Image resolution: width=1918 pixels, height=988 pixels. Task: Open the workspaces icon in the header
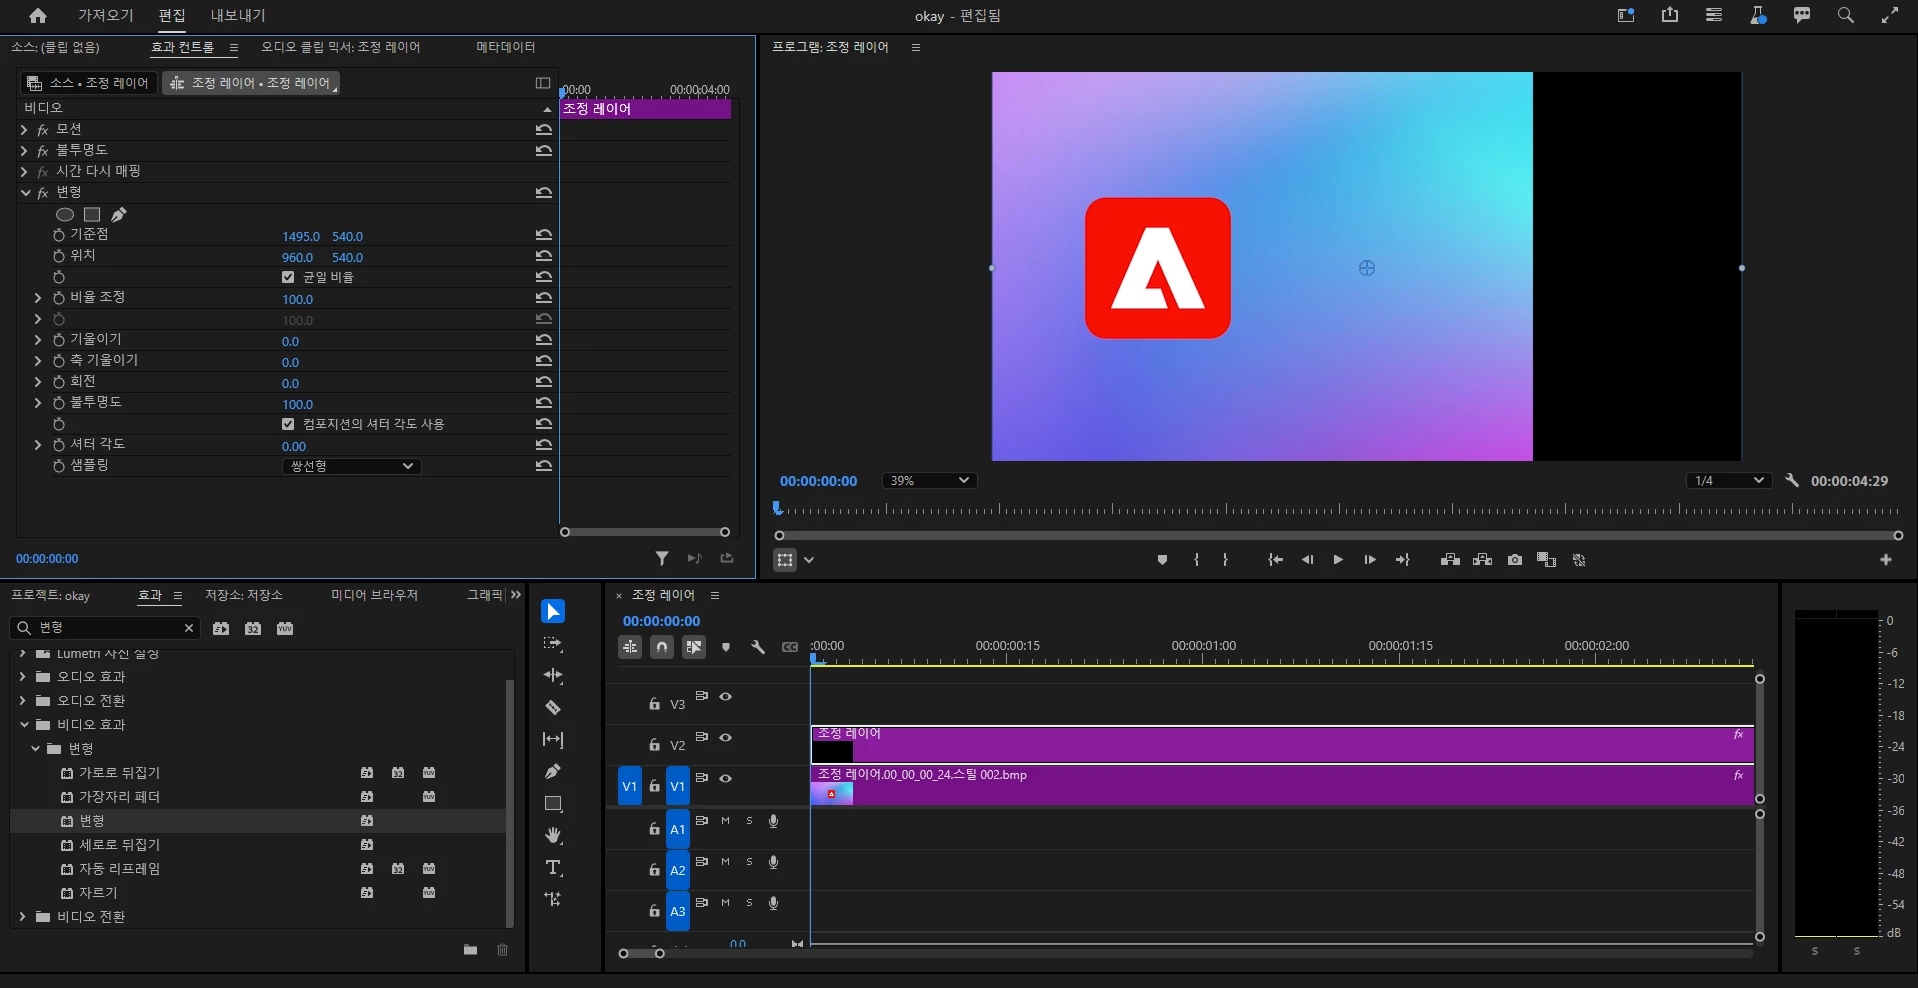pos(1626,15)
